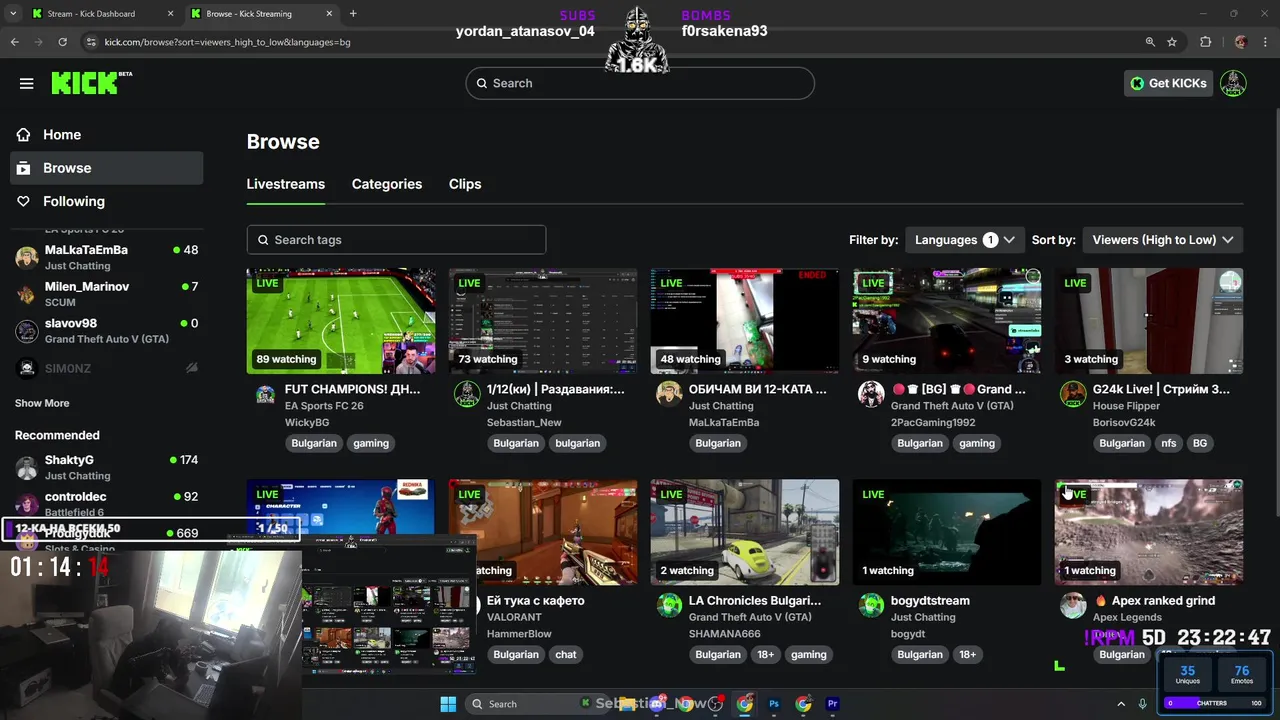Open the House Flipper category link
Image resolution: width=1280 pixels, height=720 pixels.
1126,406
